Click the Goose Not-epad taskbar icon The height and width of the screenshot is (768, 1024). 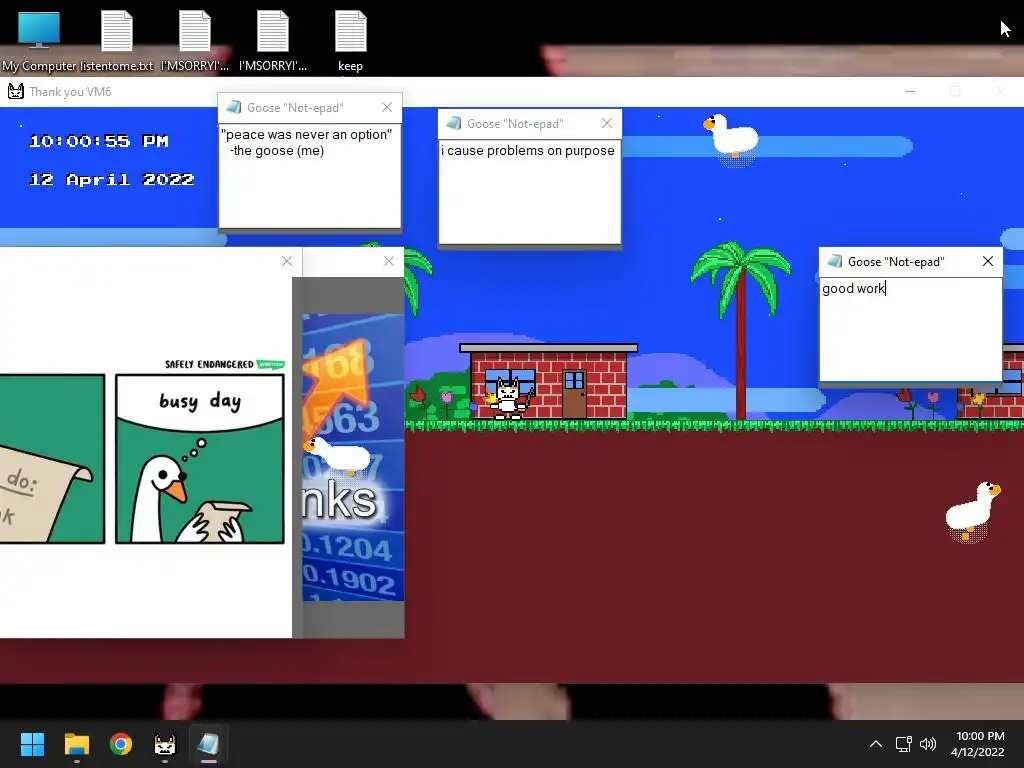[x=208, y=744]
